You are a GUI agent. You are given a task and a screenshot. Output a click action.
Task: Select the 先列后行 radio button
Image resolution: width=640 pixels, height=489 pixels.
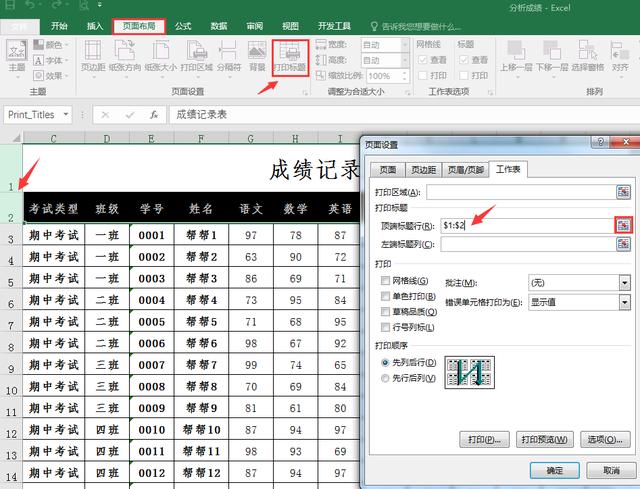coord(384,362)
